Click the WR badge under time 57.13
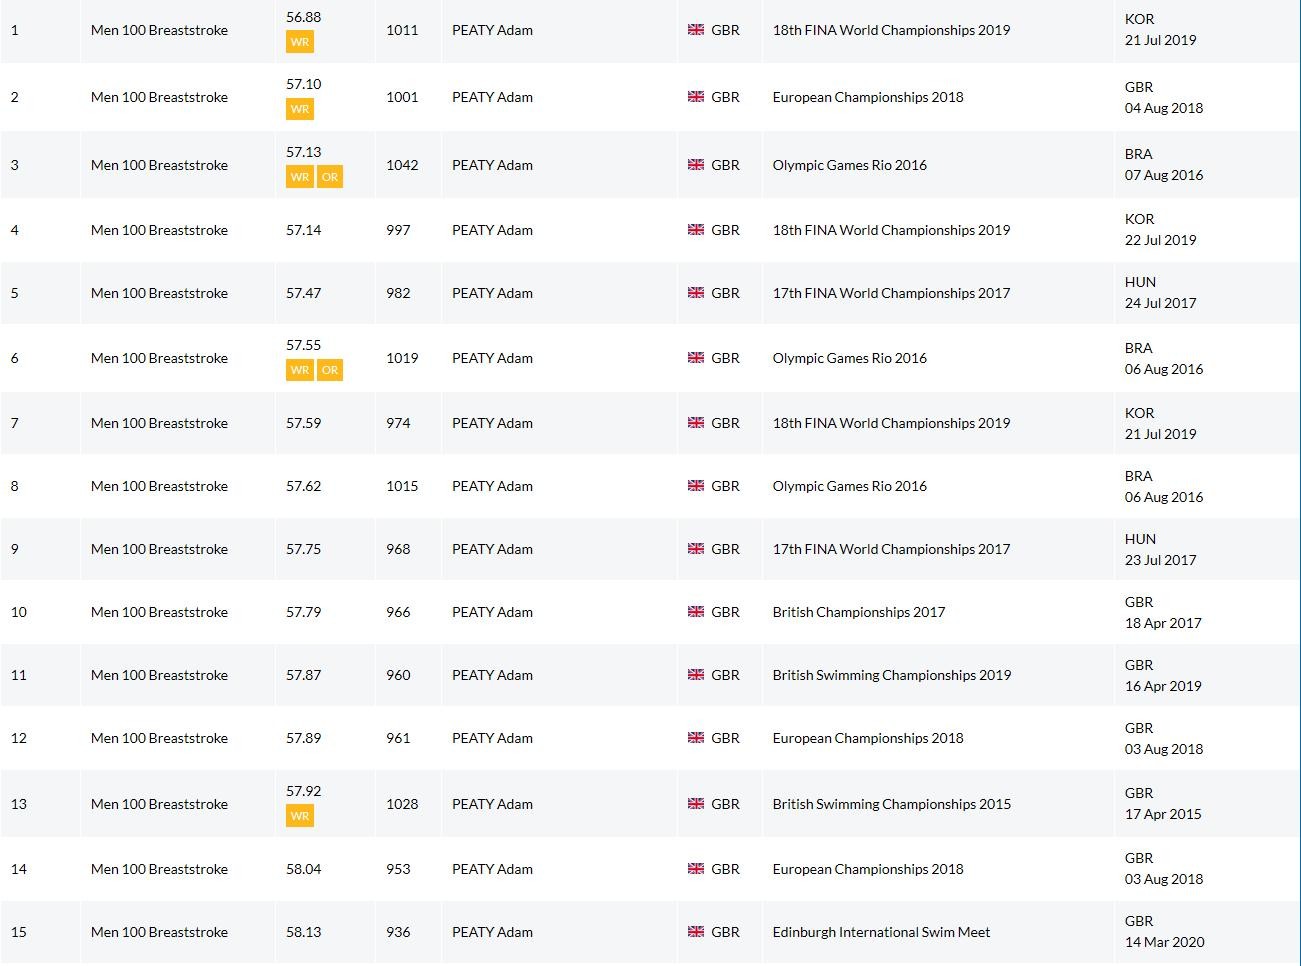Viewport: 1301px width, 966px height. pos(299,177)
